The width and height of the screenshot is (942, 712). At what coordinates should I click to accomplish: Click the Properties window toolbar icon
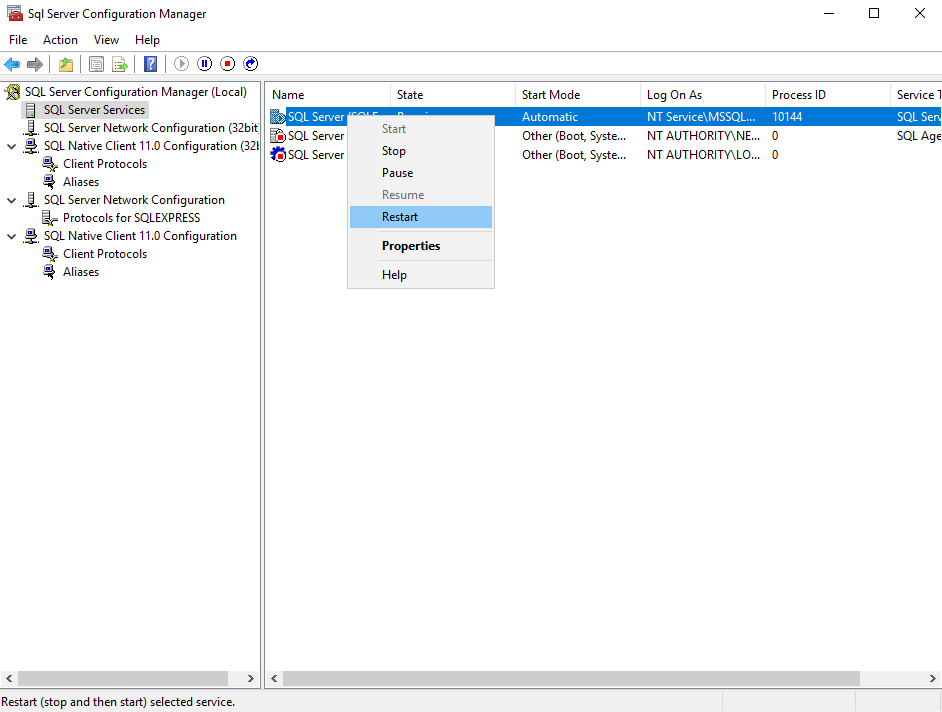click(x=95, y=63)
